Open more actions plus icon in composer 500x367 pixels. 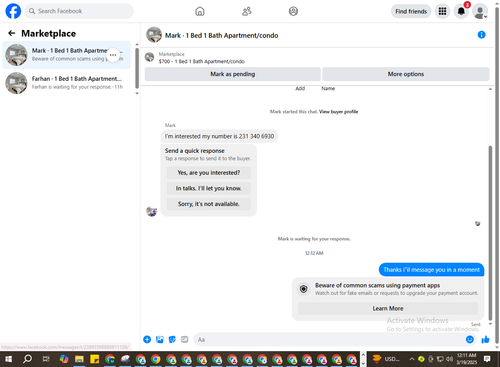[147, 339]
